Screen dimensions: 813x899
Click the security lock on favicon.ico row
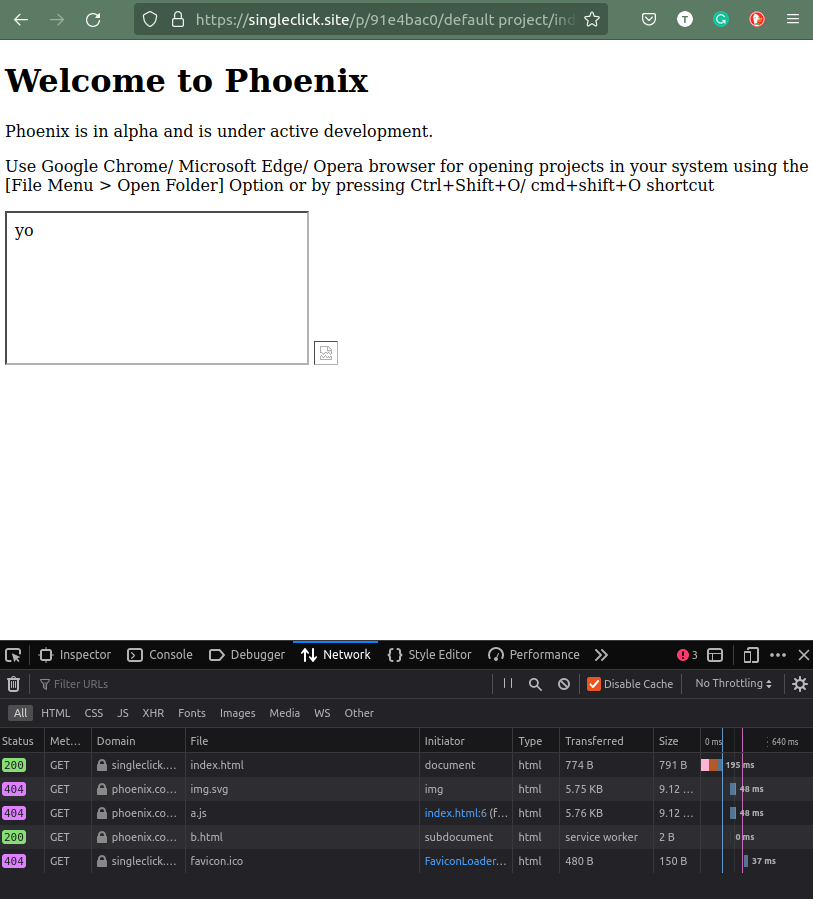coord(102,861)
